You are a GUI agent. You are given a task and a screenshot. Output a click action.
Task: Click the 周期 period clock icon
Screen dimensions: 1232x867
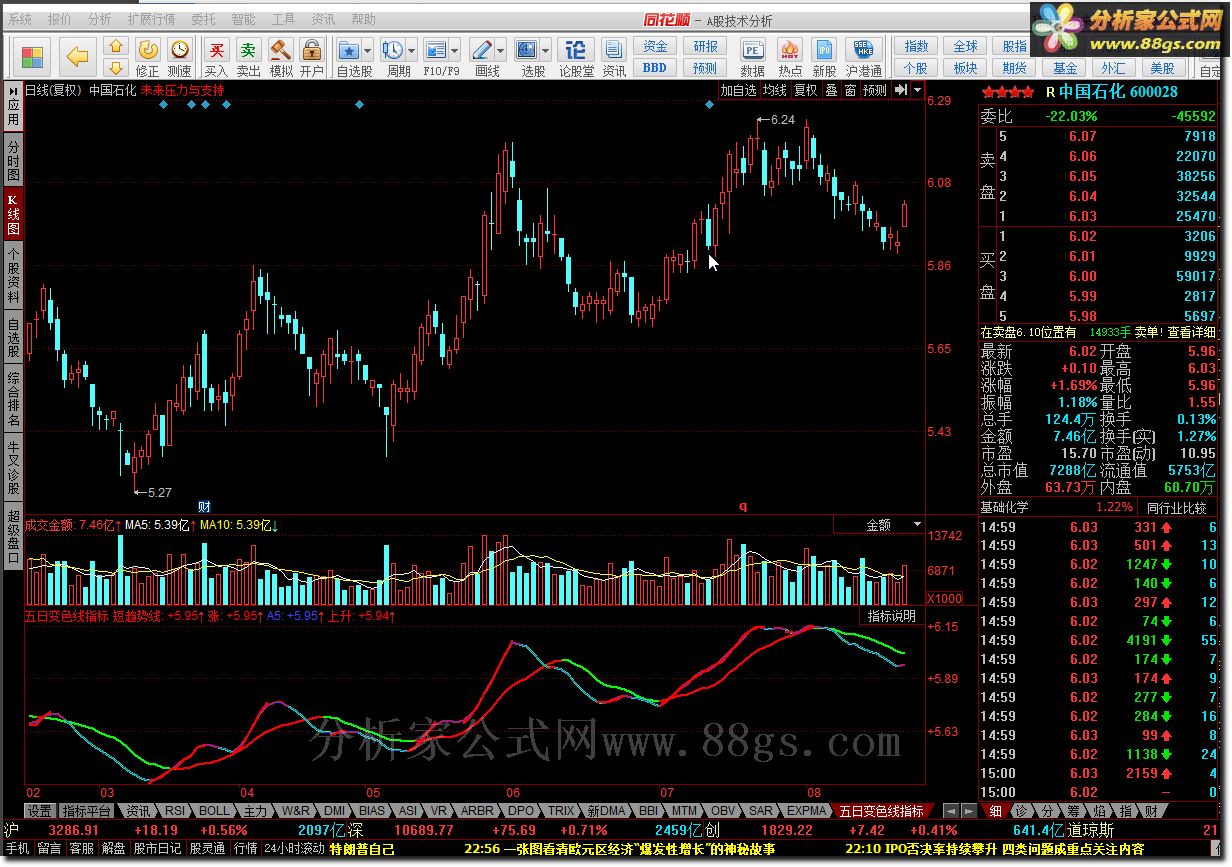click(392, 50)
